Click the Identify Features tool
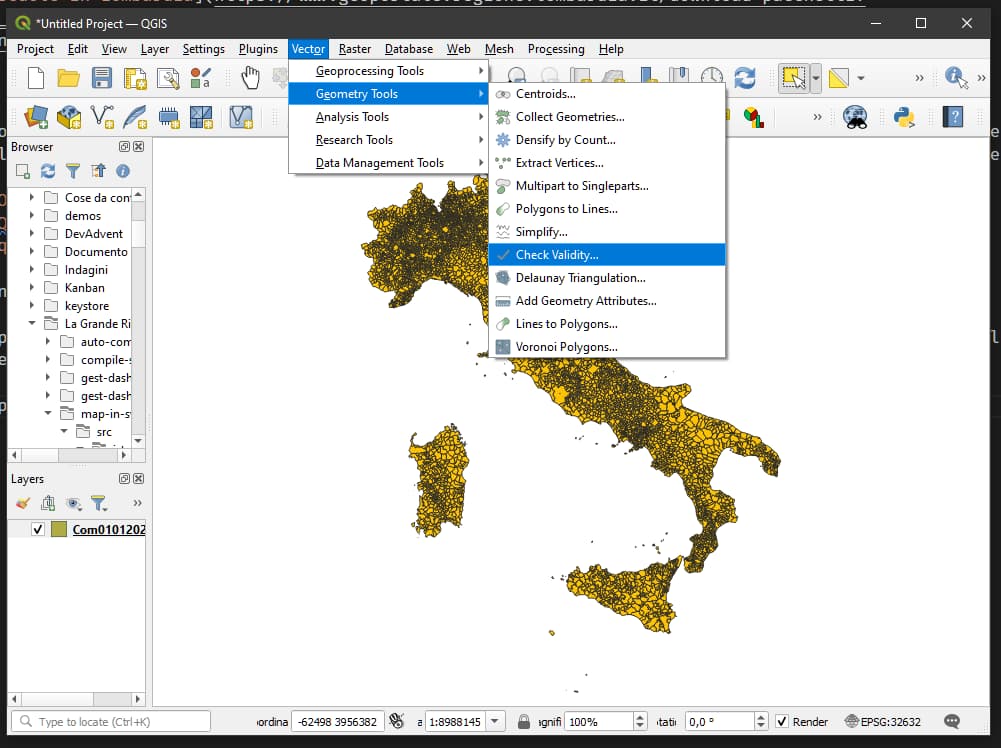The height and width of the screenshot is (748, 1001). coord(956,78)
